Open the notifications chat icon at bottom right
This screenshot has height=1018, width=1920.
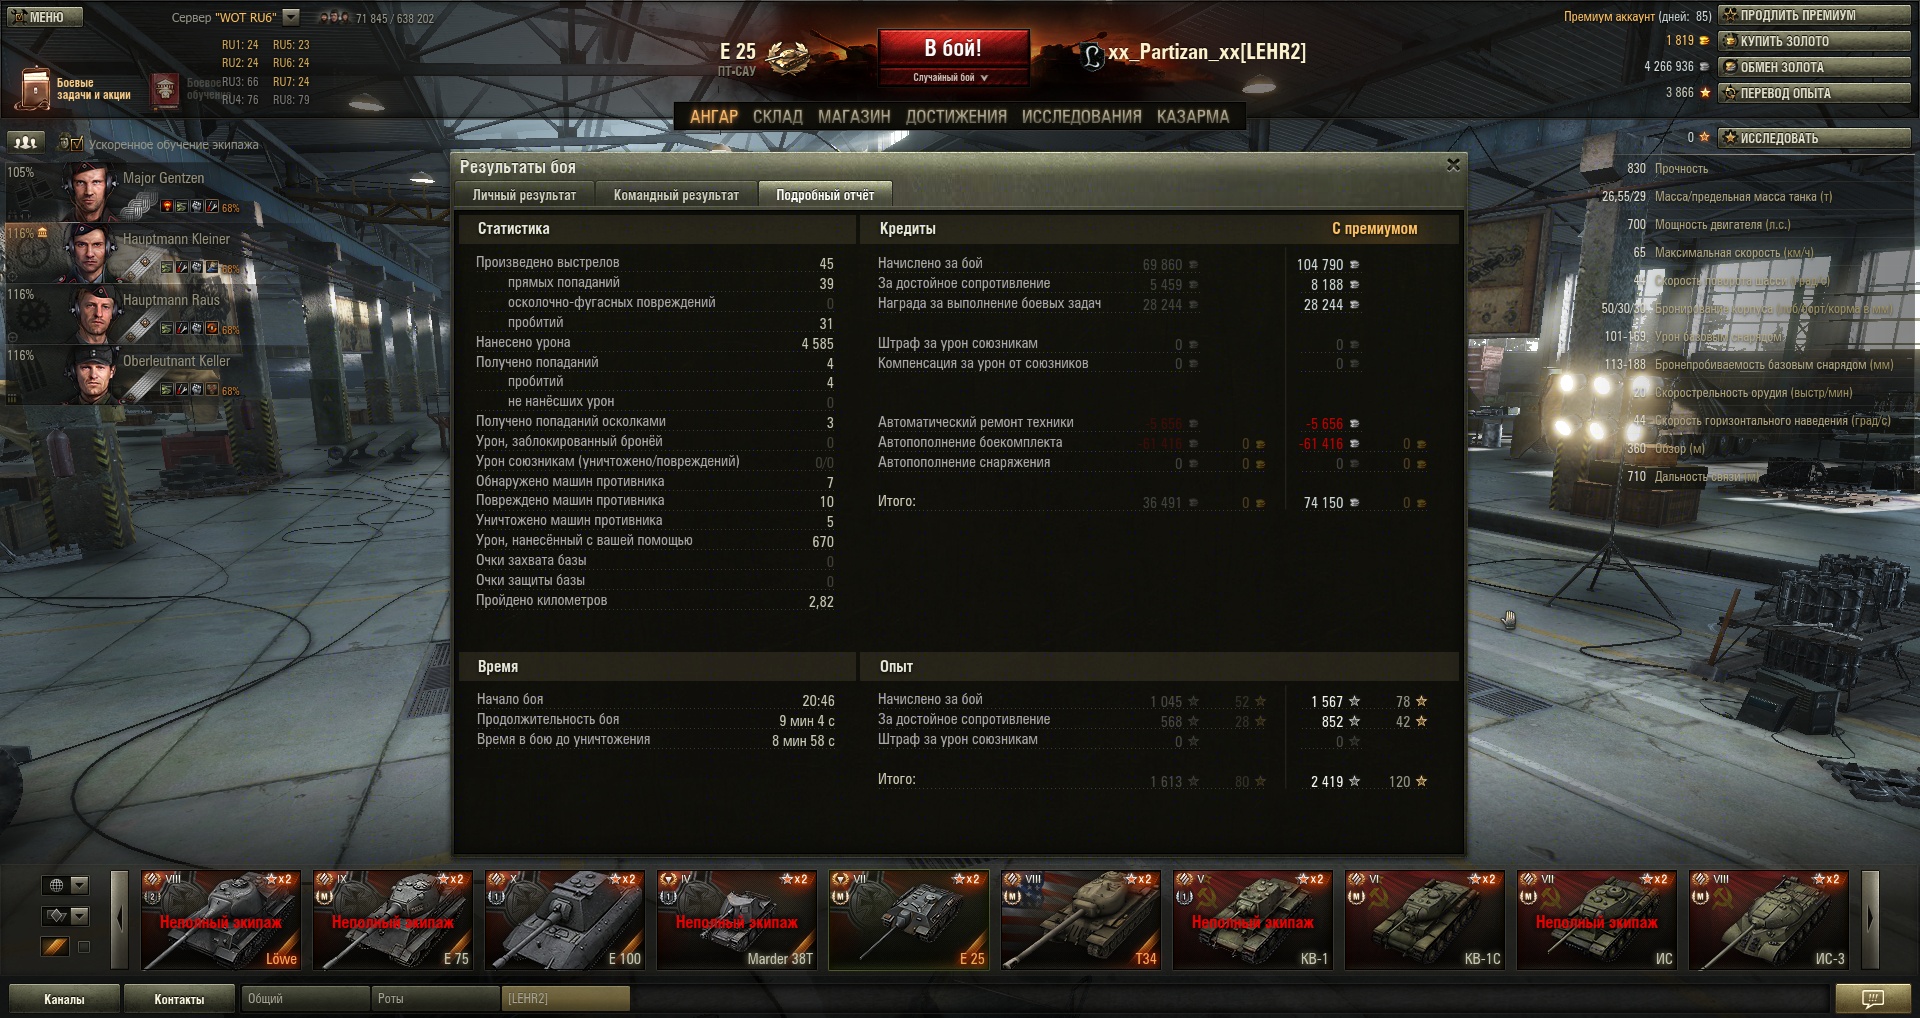point(1872,998)
